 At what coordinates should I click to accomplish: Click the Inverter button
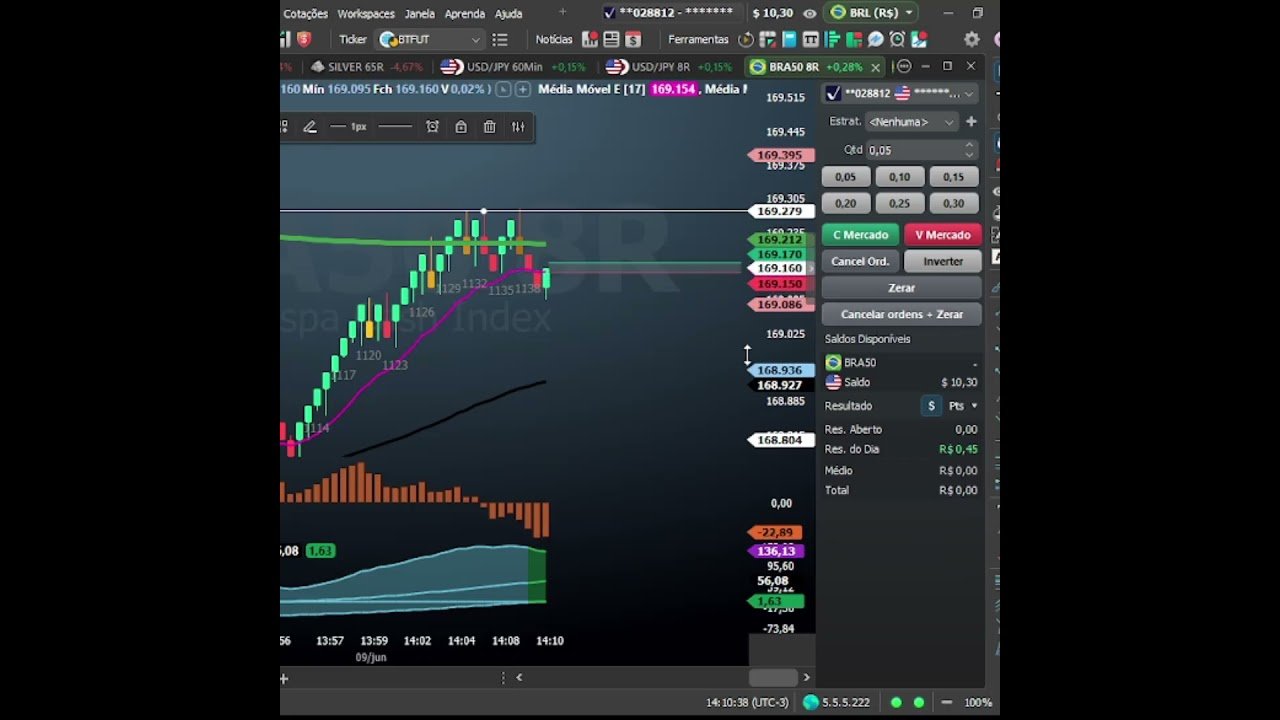tap(943, 261)
